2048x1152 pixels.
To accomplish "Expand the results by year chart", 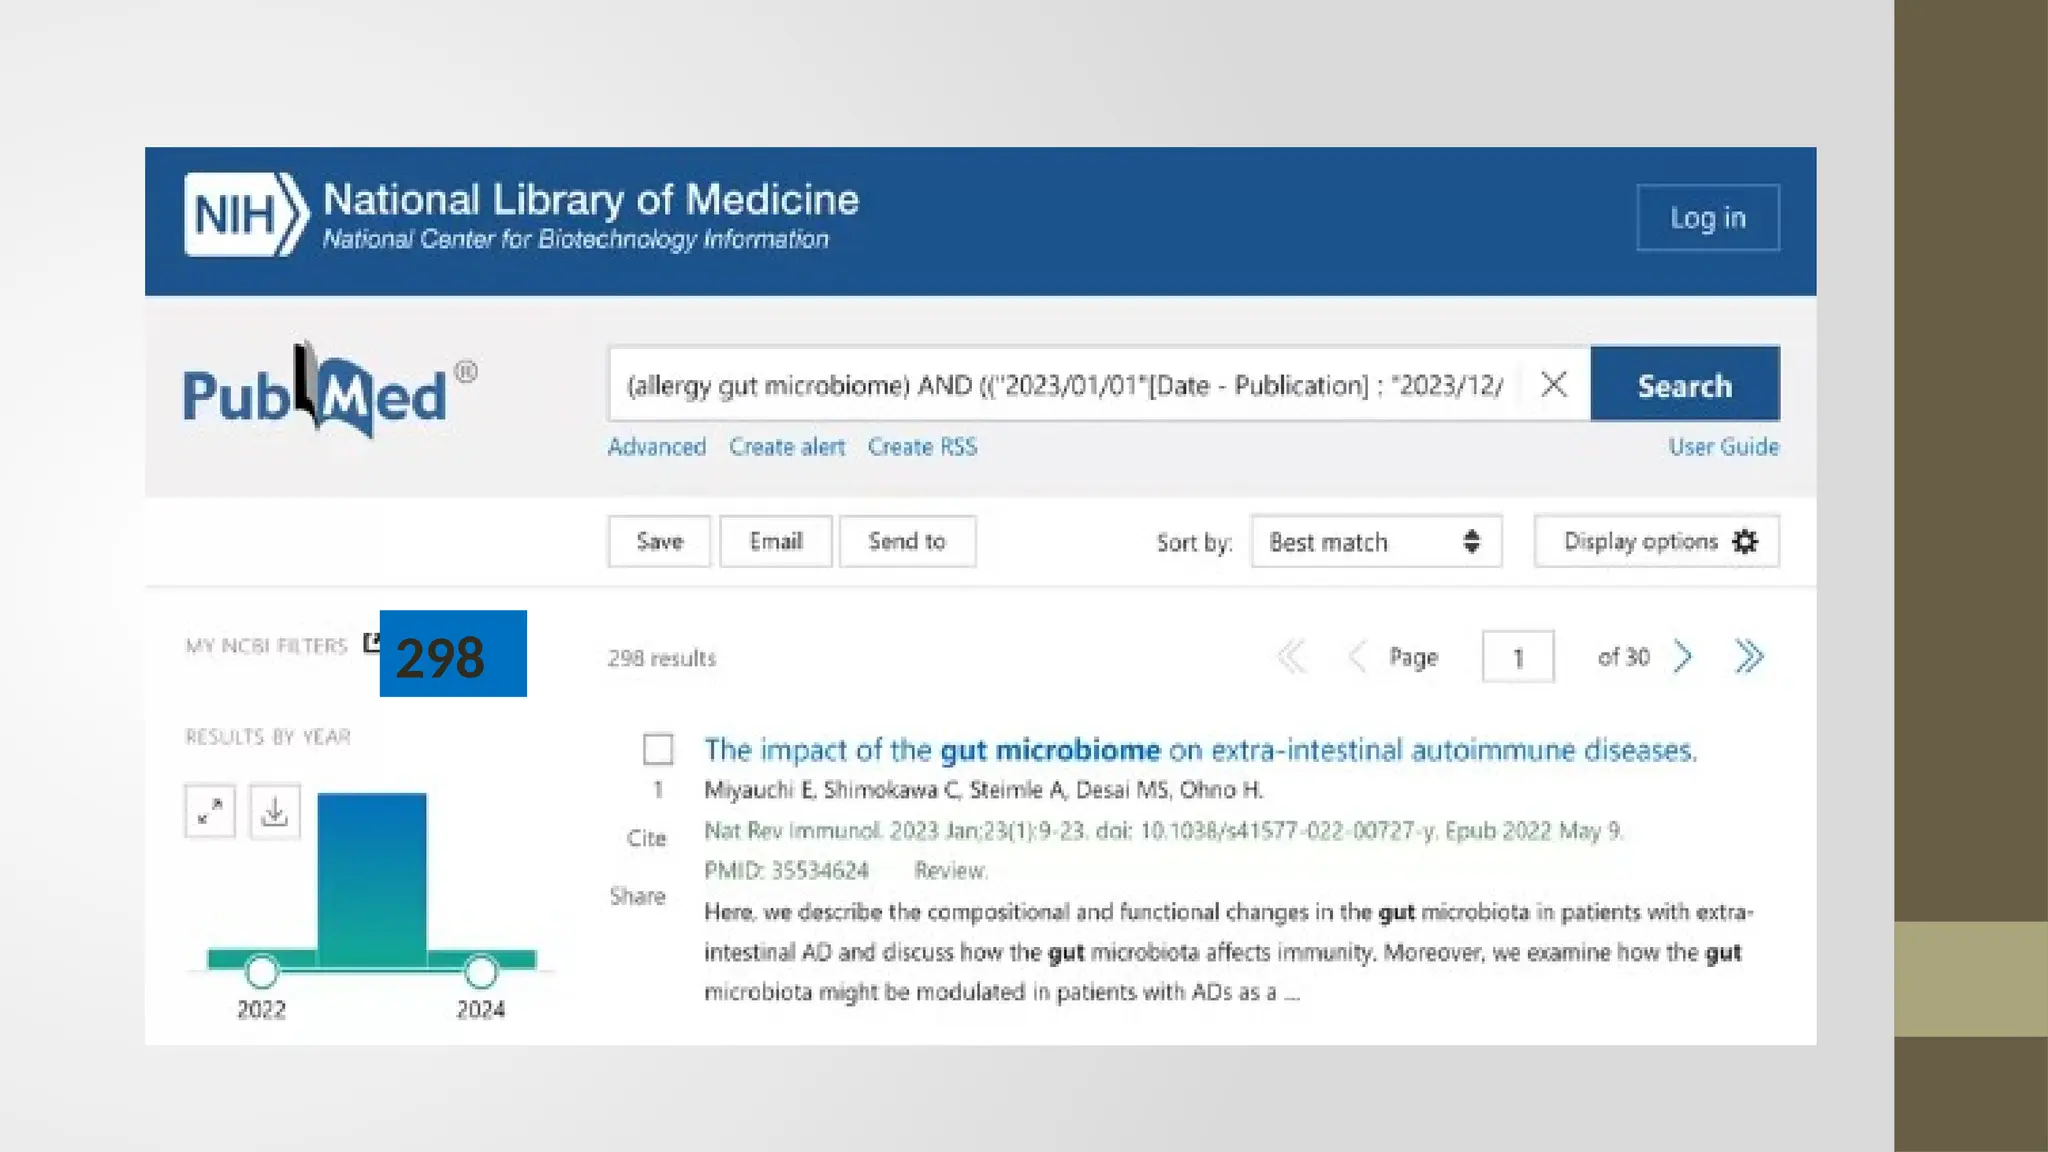I will pos(210,811).
